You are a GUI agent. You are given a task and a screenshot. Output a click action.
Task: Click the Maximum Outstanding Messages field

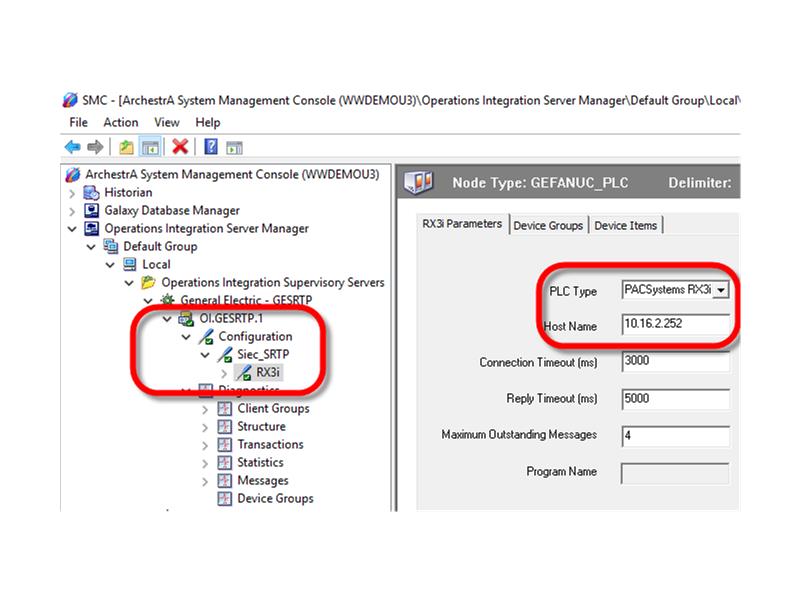(676, 436)
